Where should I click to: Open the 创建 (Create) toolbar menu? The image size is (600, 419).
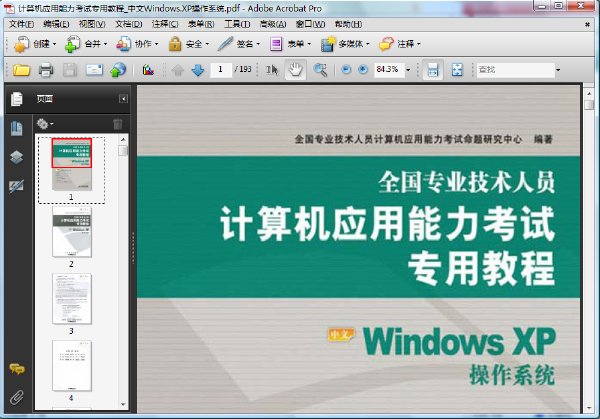[x=35, y=44]
